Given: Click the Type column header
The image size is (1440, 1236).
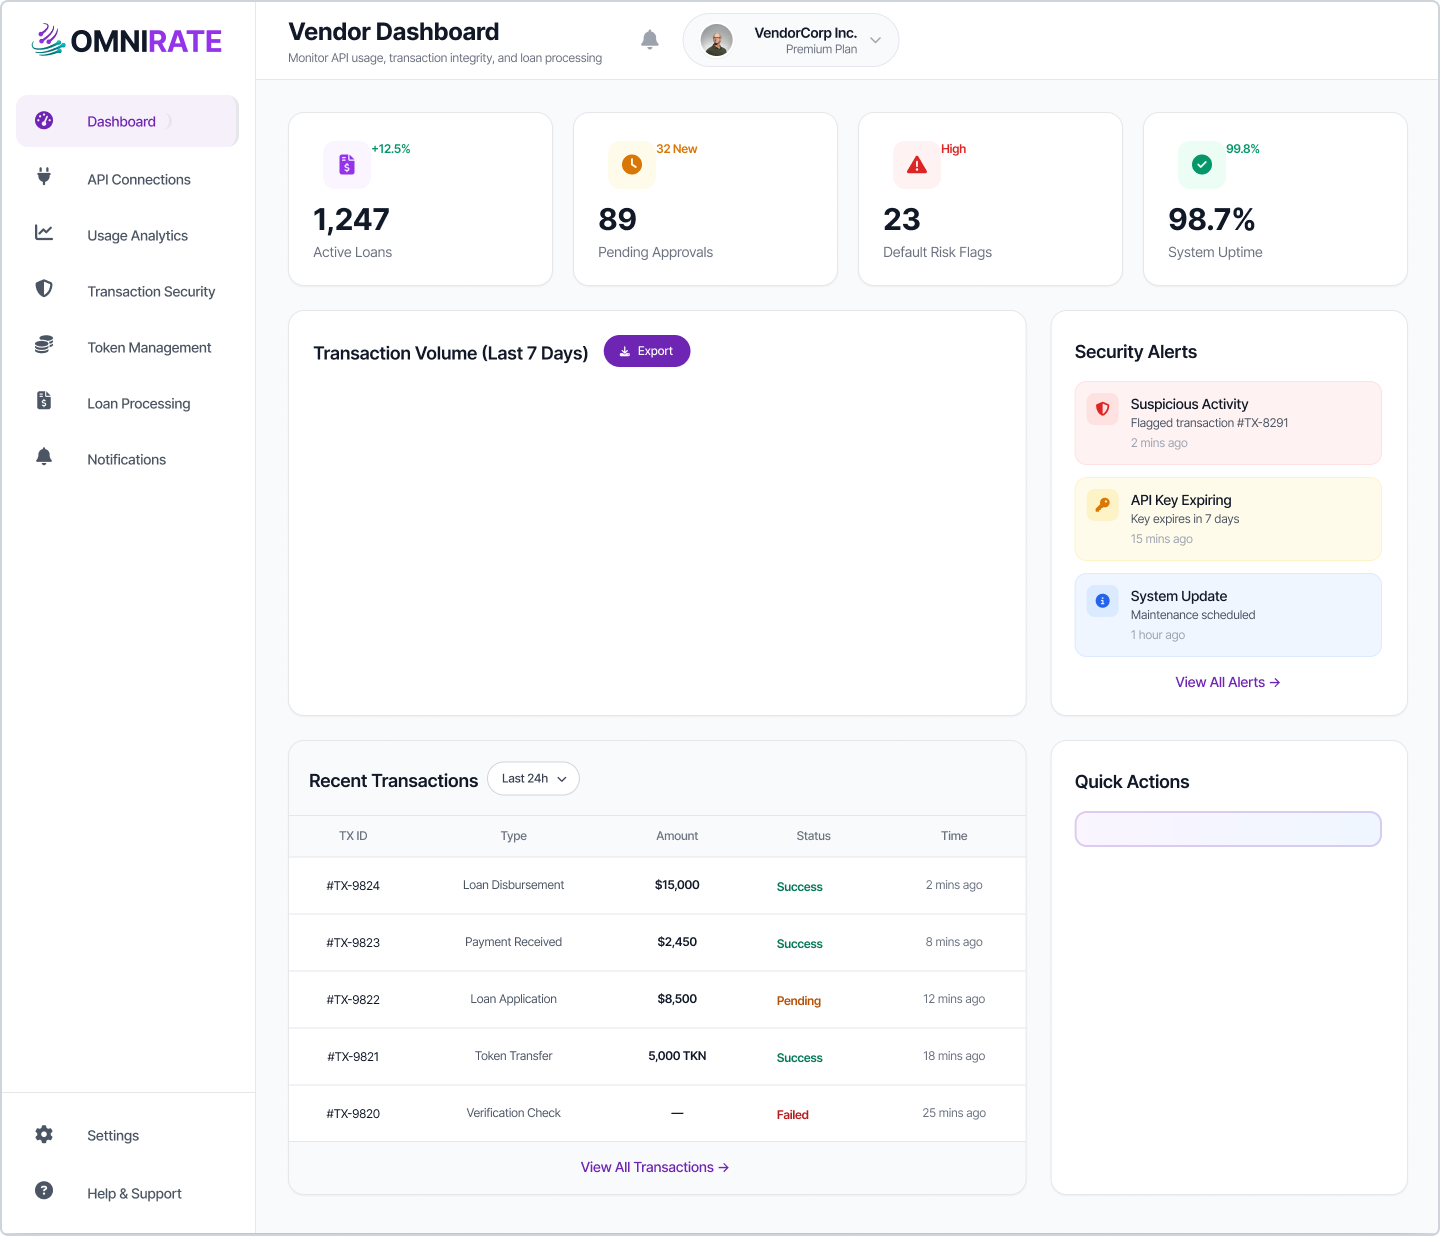Looking at the screenshot, I should click(513, 836).
